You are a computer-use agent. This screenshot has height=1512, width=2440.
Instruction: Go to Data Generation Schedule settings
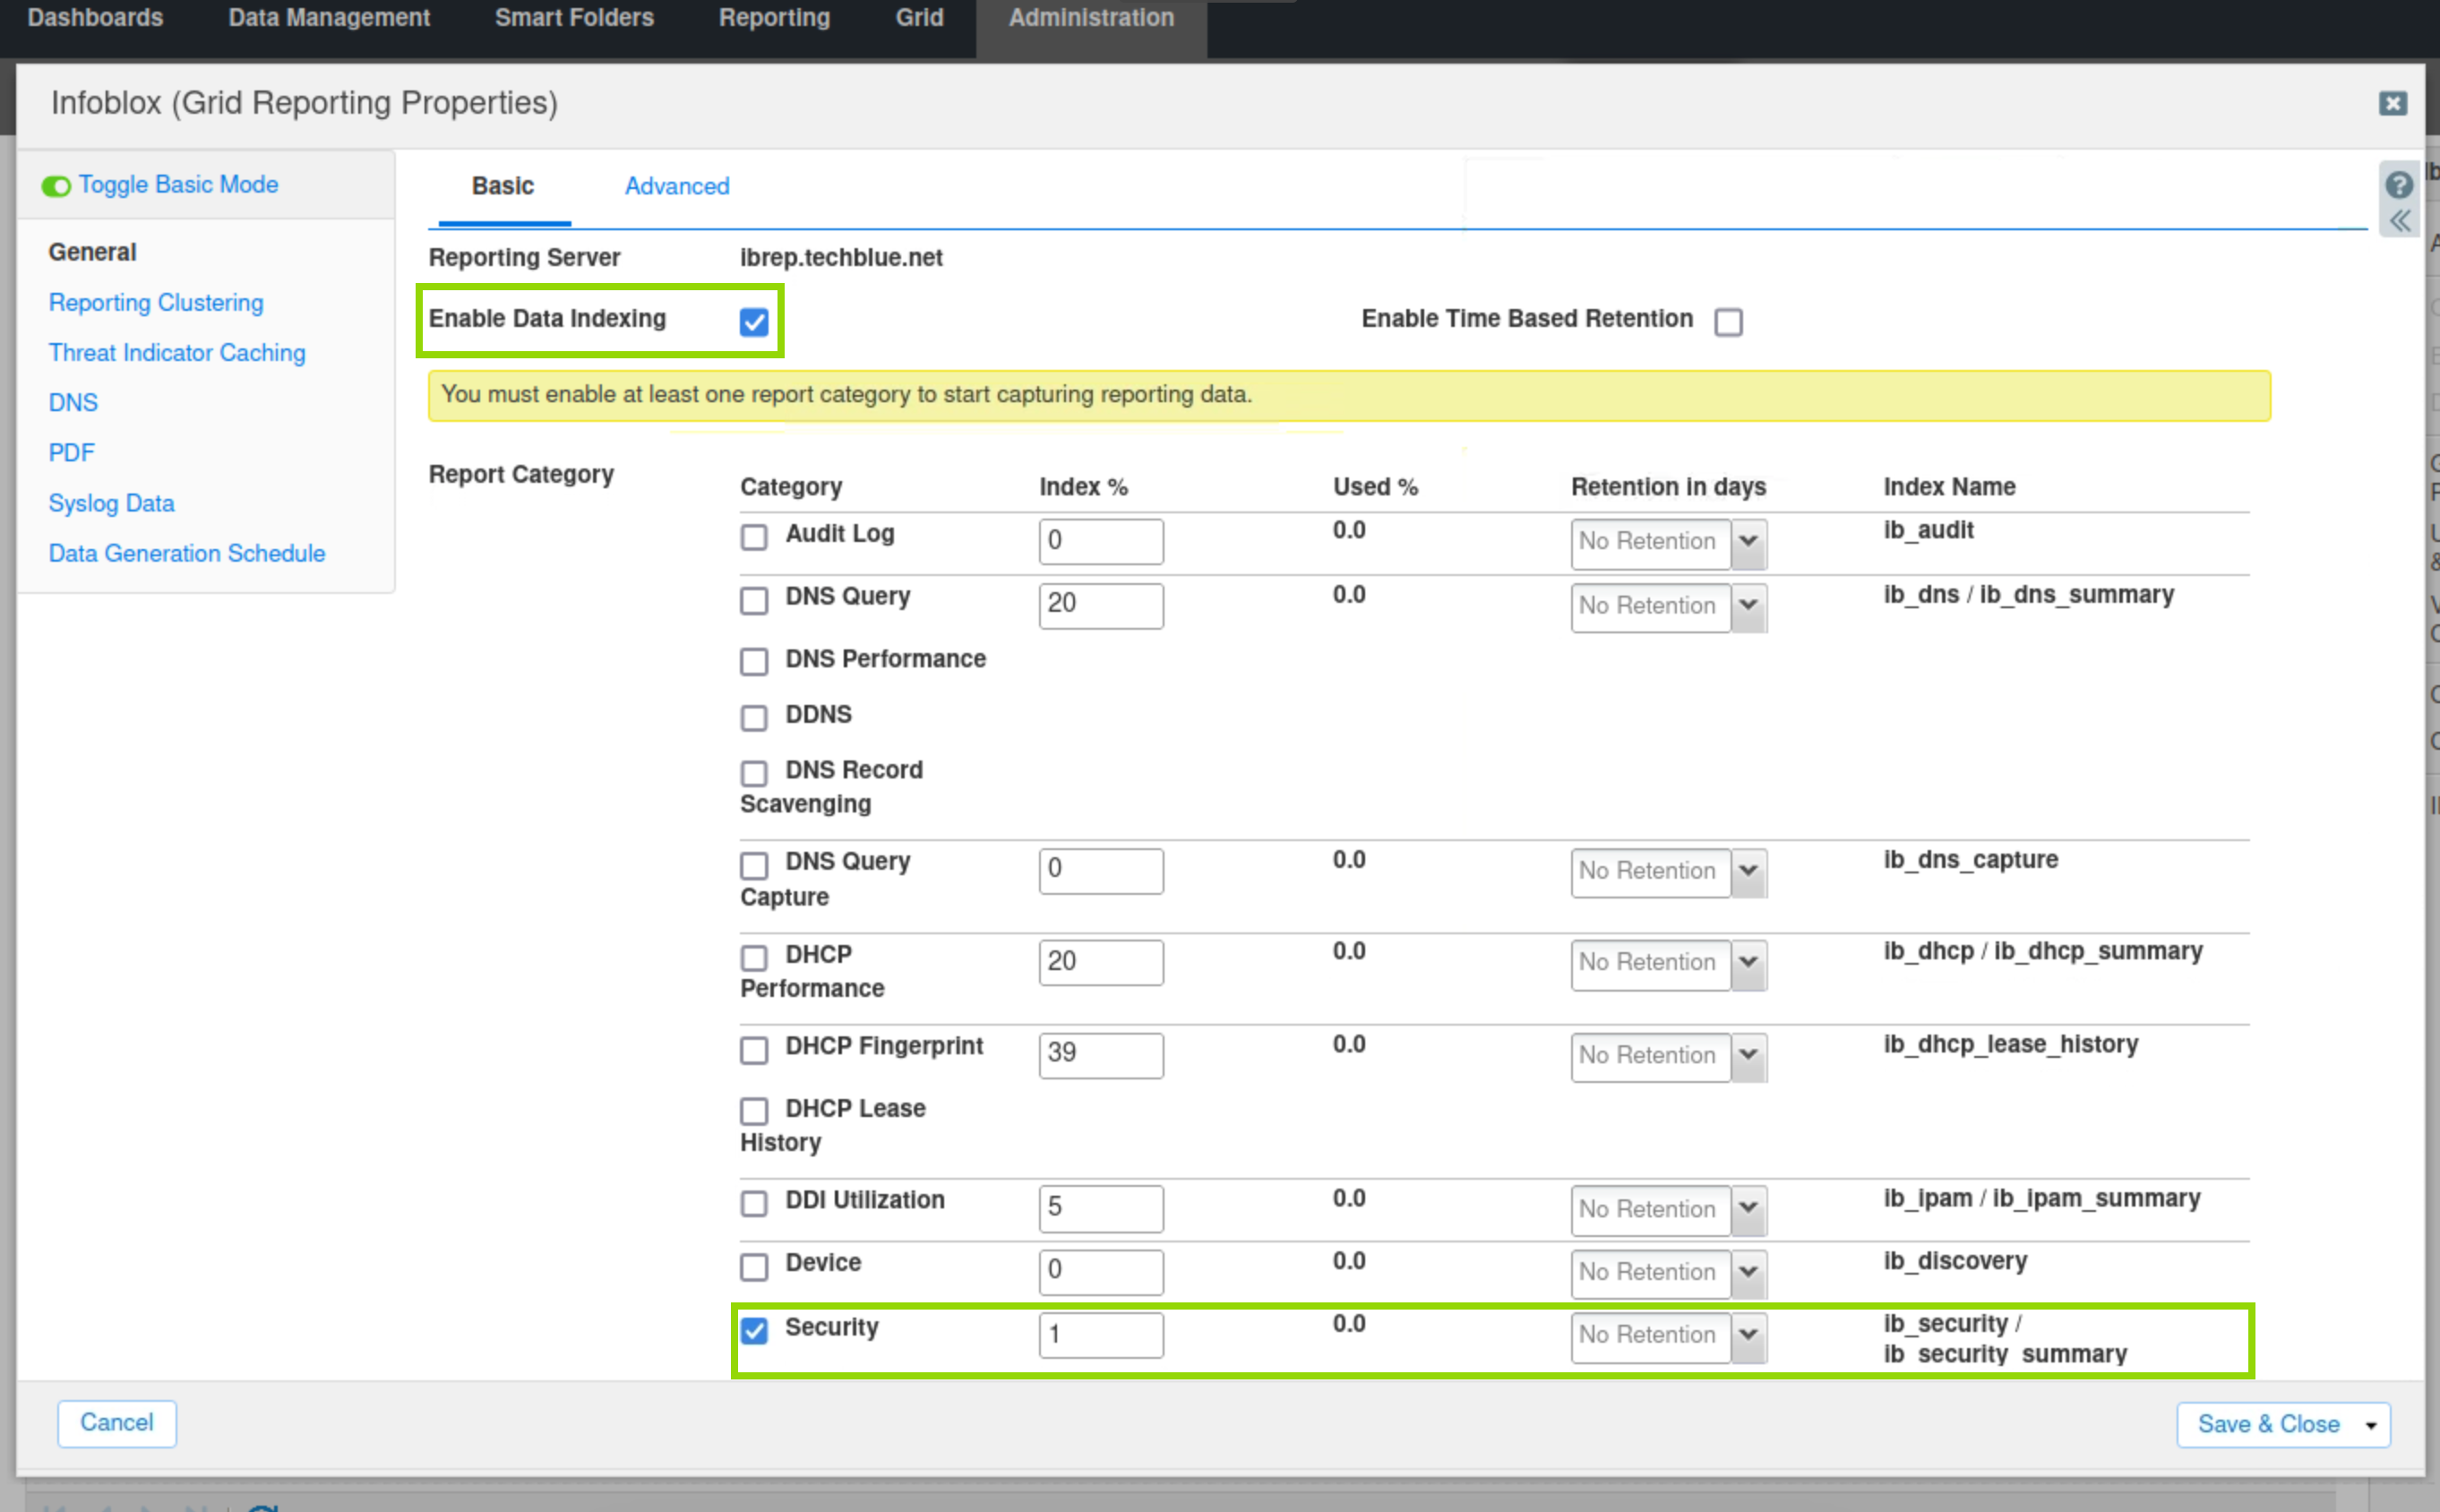pyautogui.click(x=186, y=553)
